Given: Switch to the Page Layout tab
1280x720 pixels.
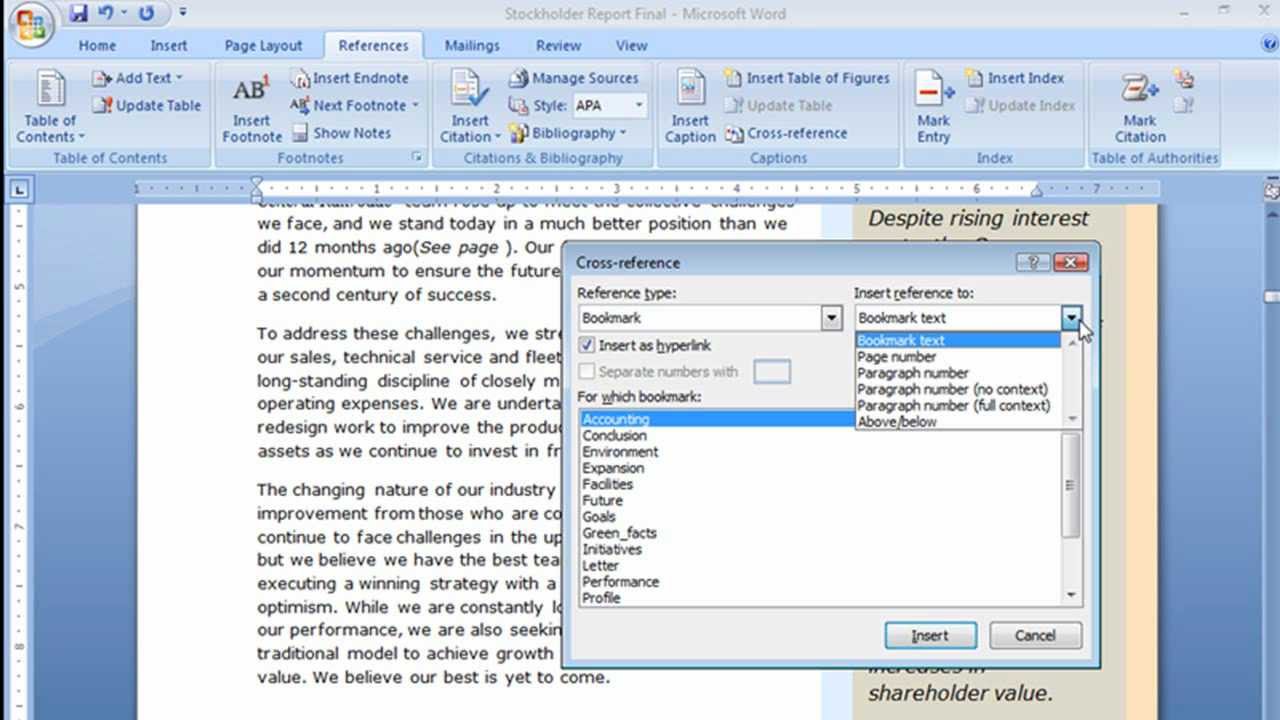Looking at the screenshot, I should point(263,45).
